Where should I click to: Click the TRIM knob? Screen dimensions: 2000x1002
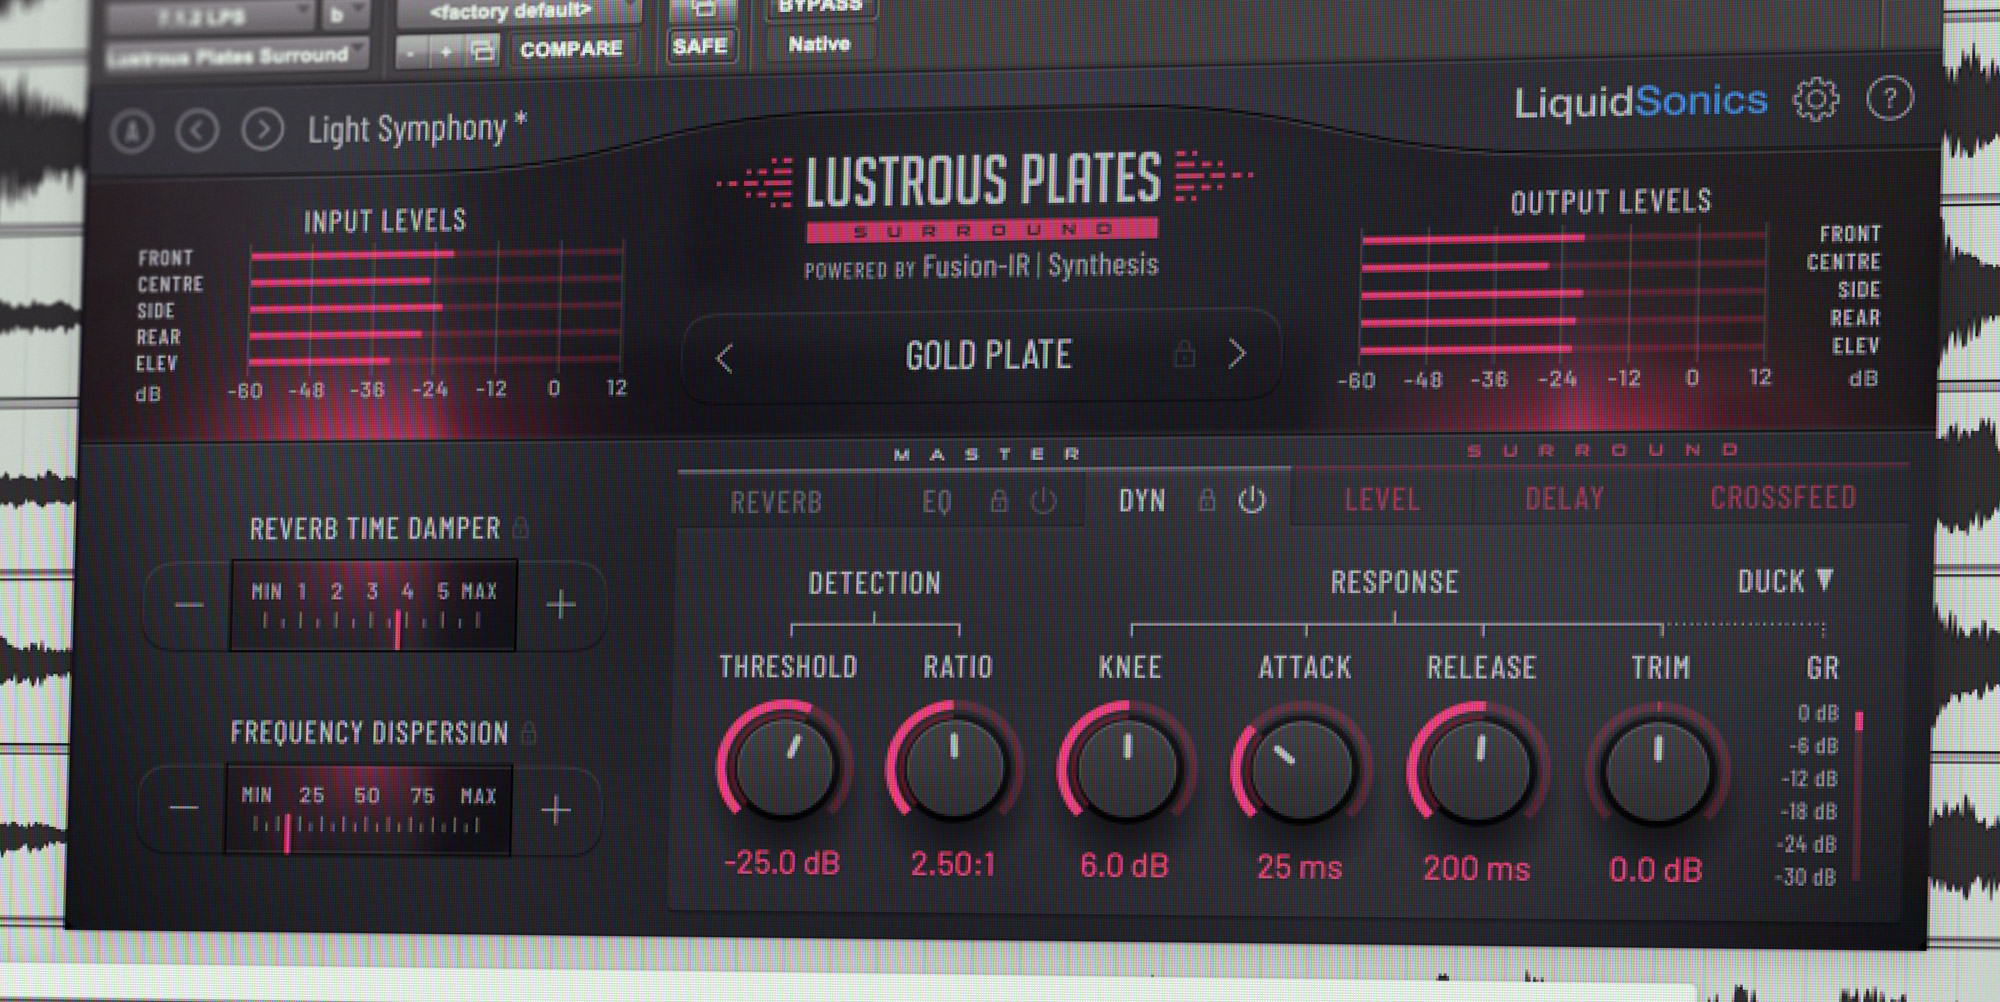pos(1658,773)
